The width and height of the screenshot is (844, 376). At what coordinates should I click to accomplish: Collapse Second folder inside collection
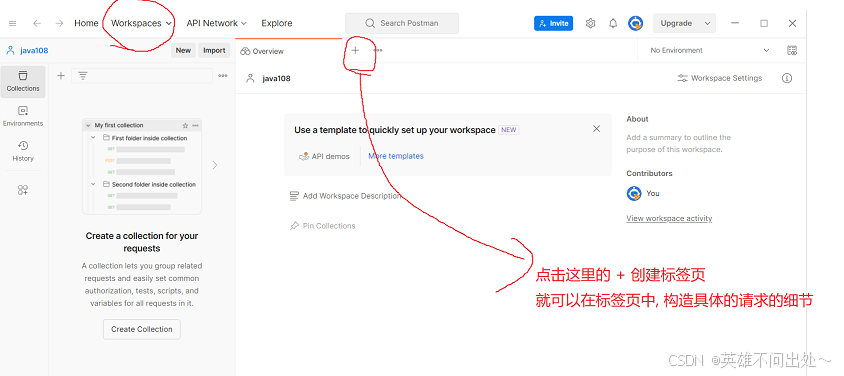point(93,184)
